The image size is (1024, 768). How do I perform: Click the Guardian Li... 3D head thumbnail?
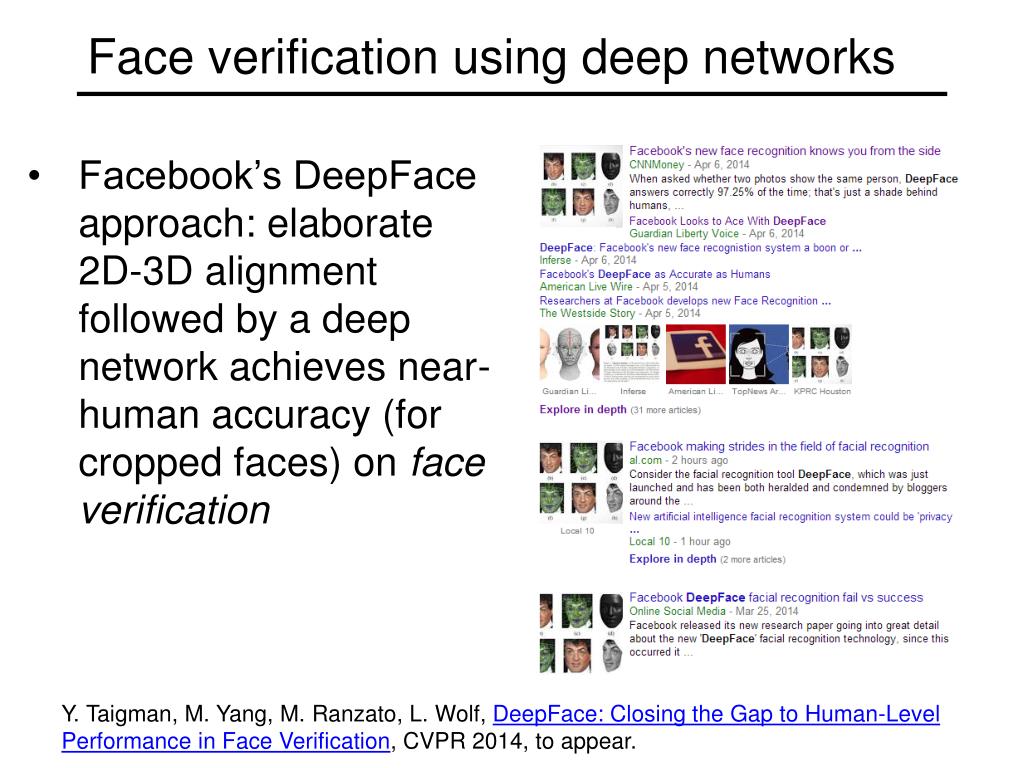pyautogui.click(x=569, y=354)
